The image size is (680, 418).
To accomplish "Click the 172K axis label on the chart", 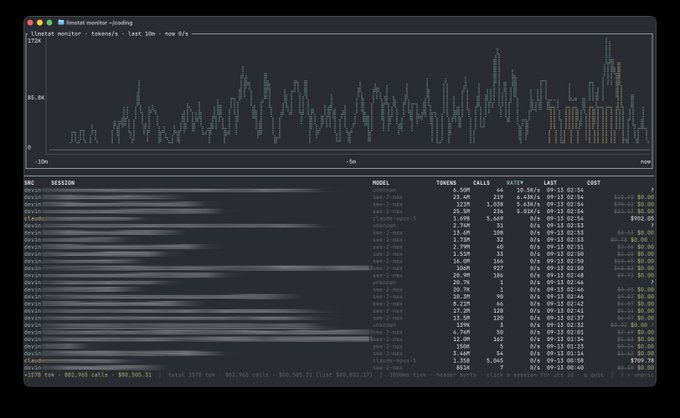I will coord(34,41).
